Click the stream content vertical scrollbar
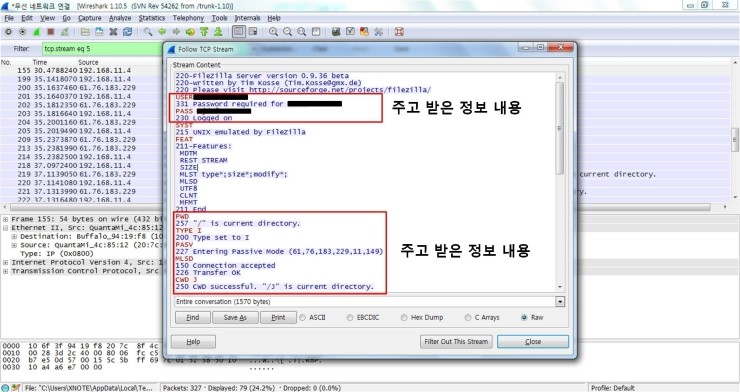The height and width of the screenshot is (392, 740). (560, 182)
